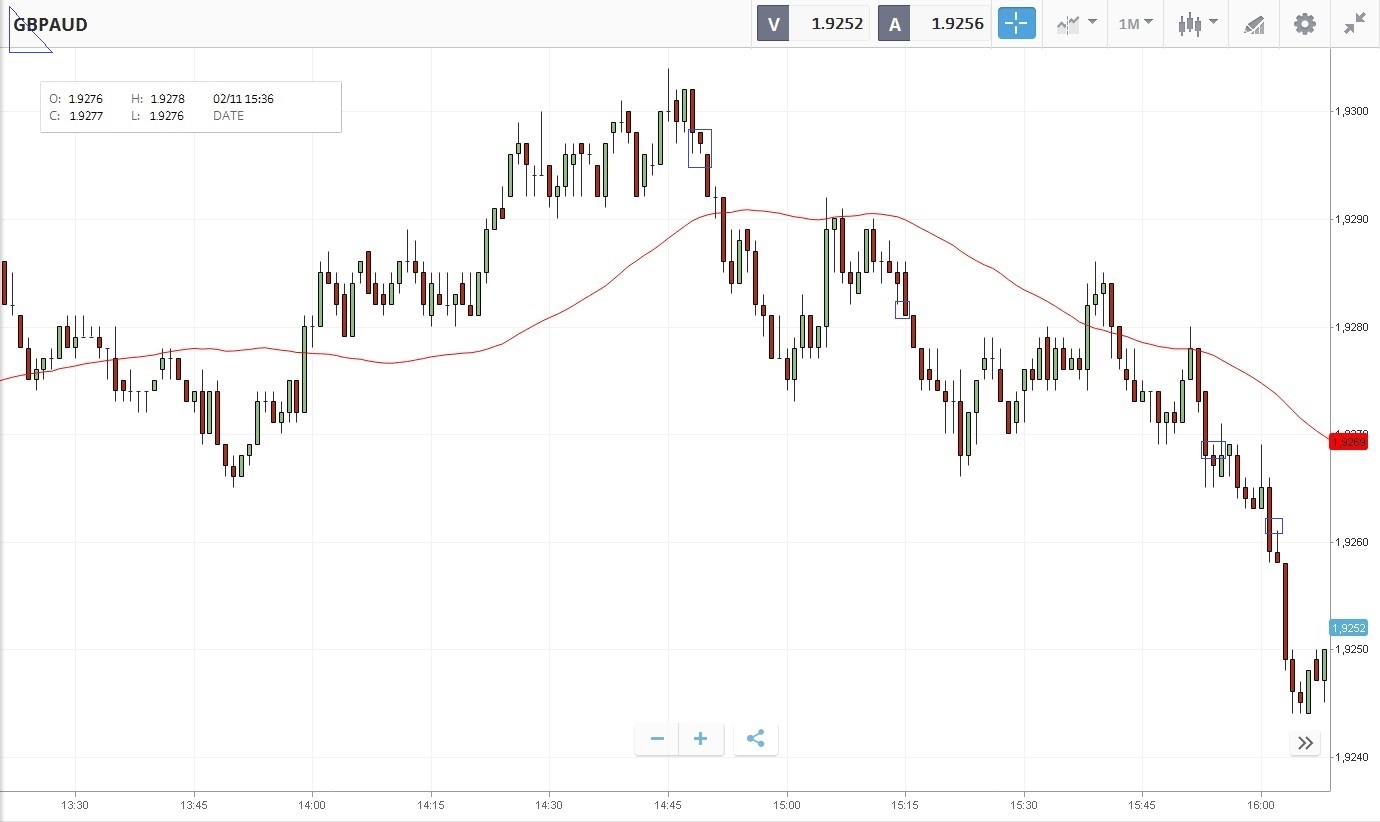
Task: Open the drawing tools icon
Action: coord(1254,24)
